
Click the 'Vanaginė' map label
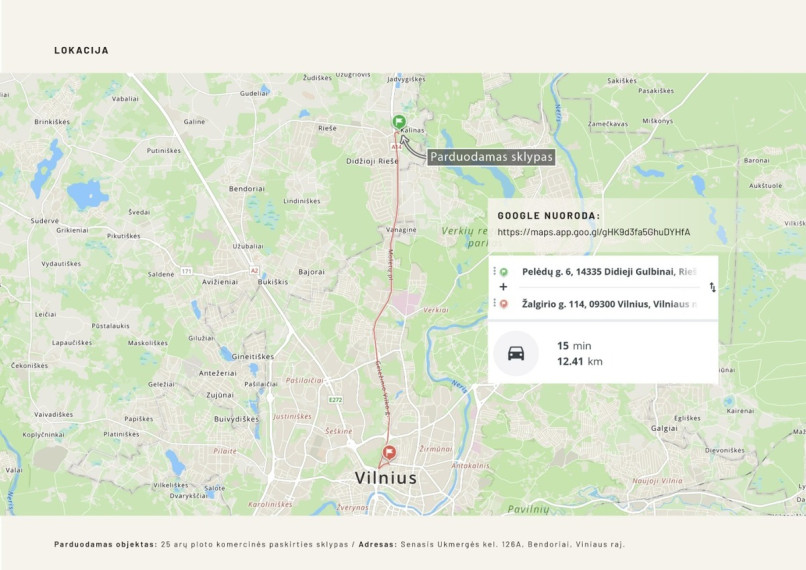click(401, 230)
